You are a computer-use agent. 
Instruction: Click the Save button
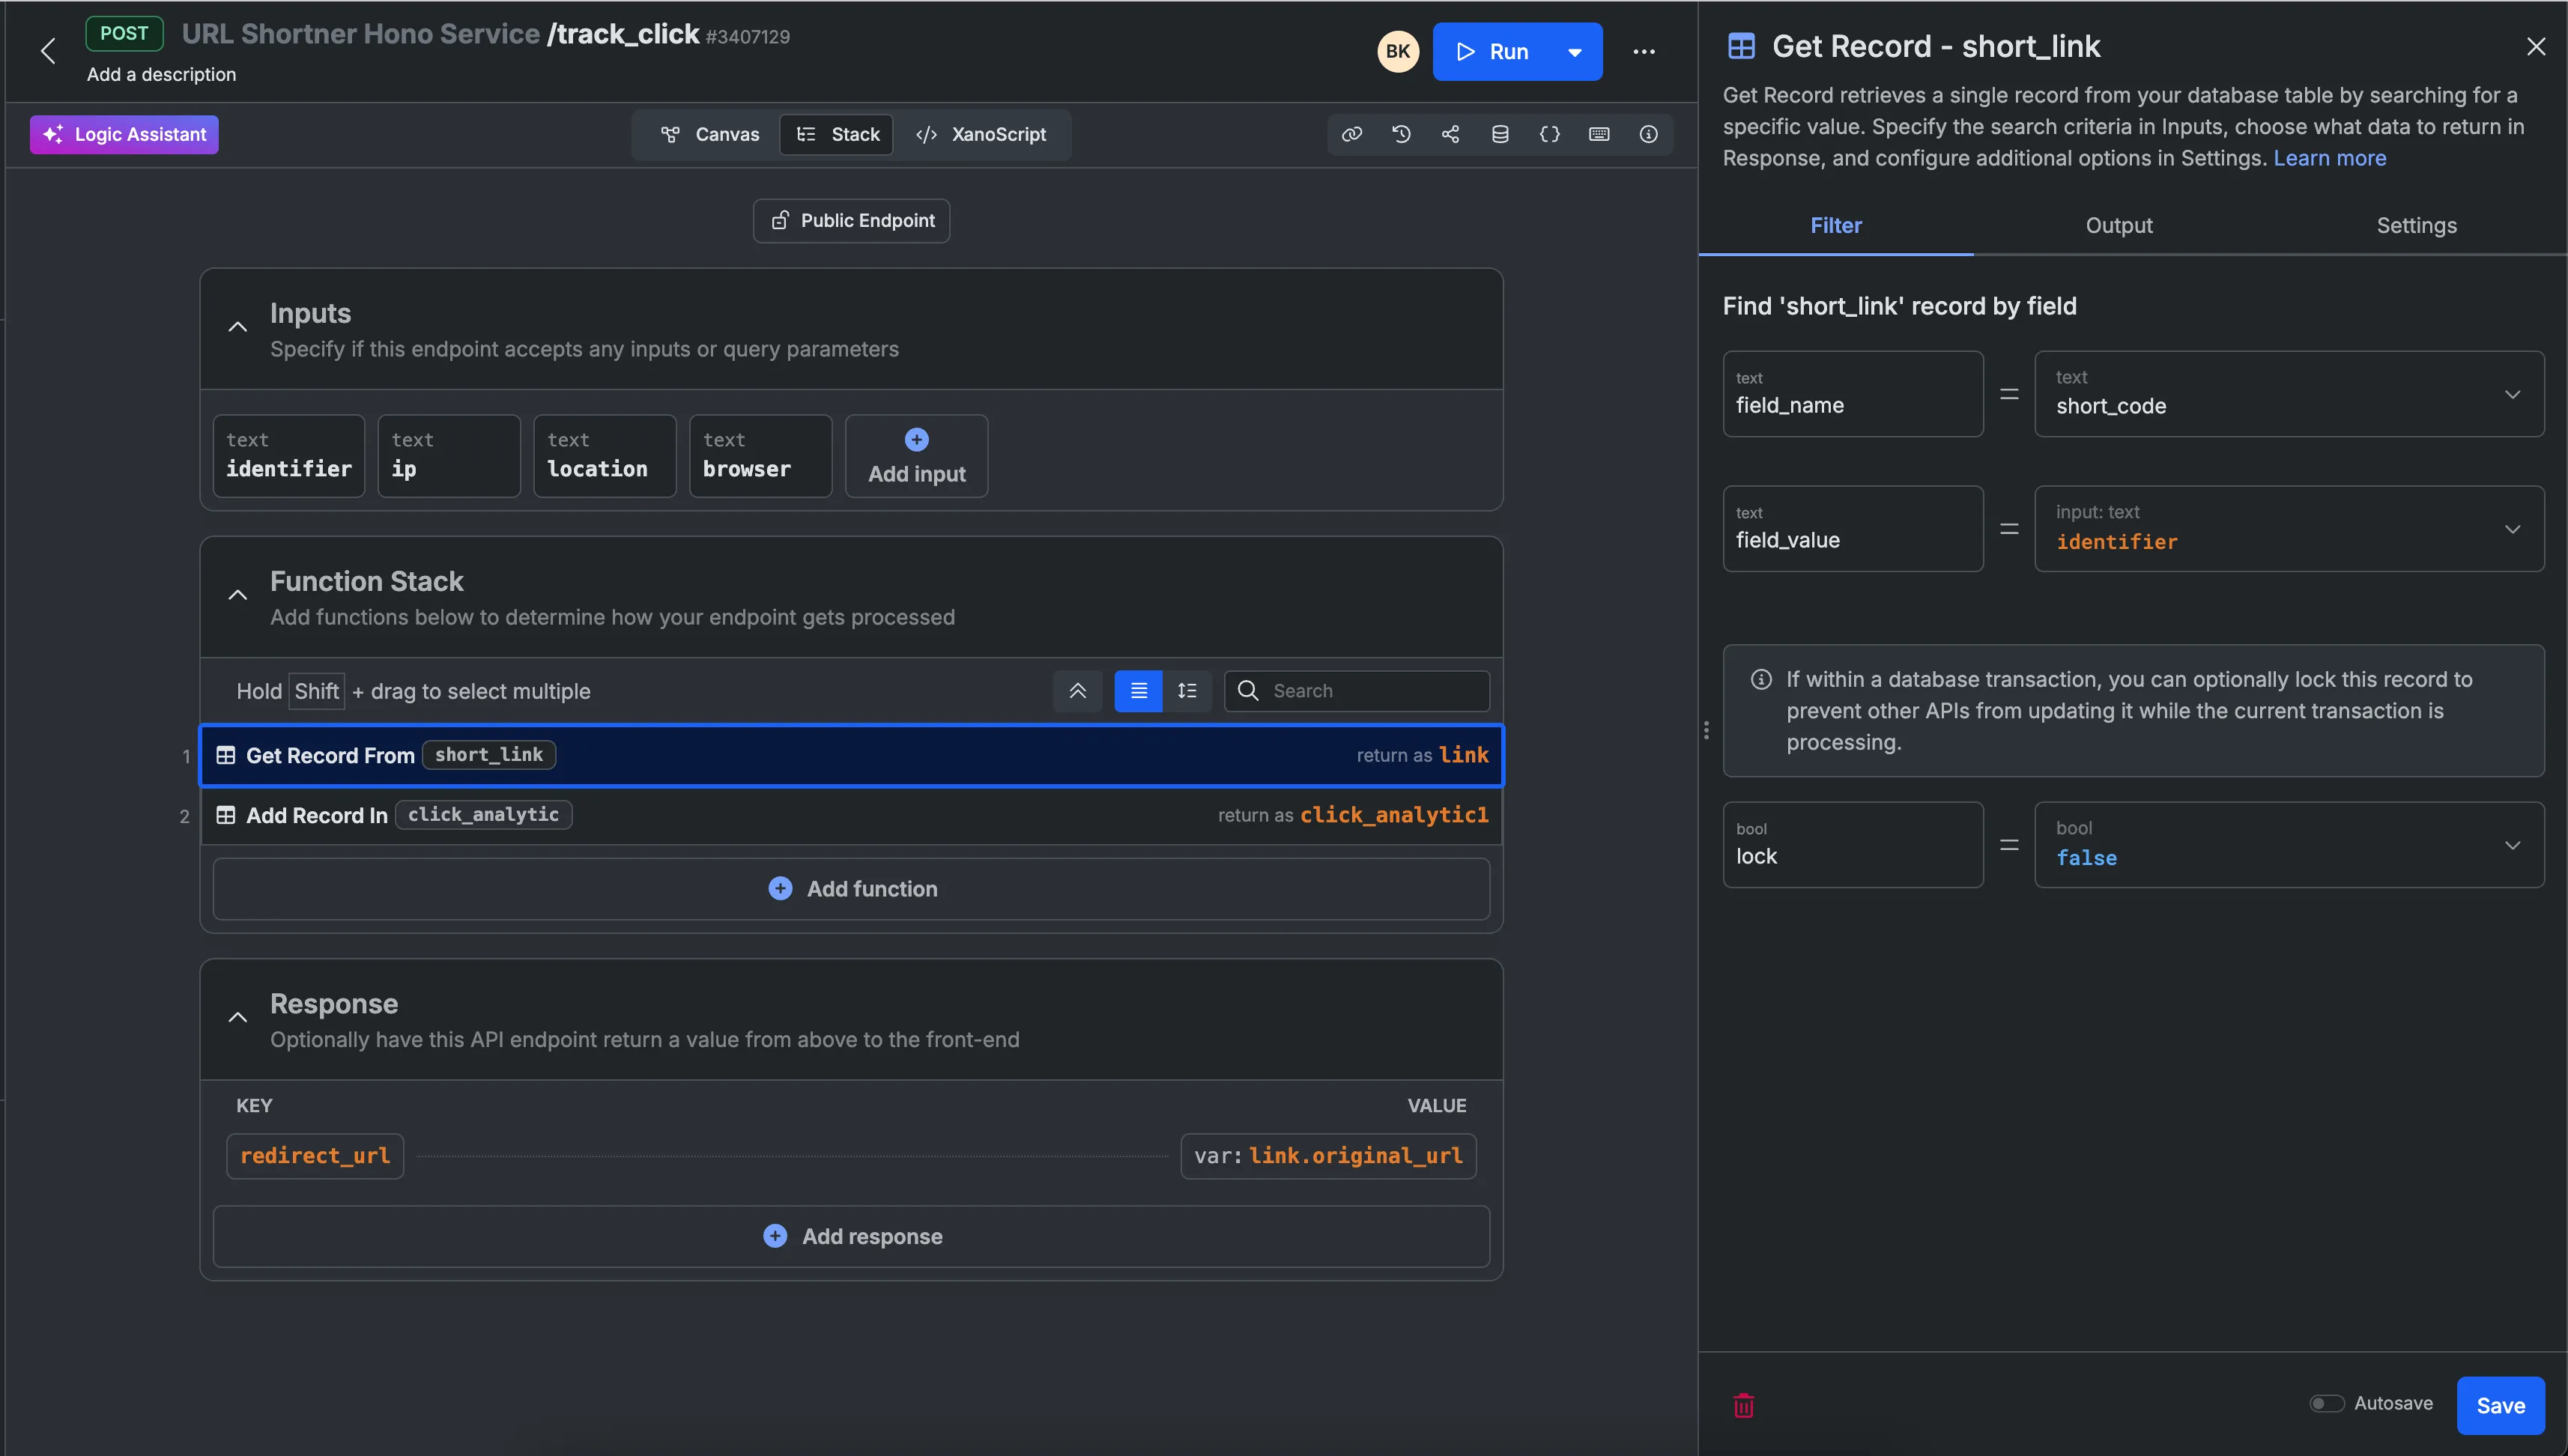[x=2500, y=1405]
